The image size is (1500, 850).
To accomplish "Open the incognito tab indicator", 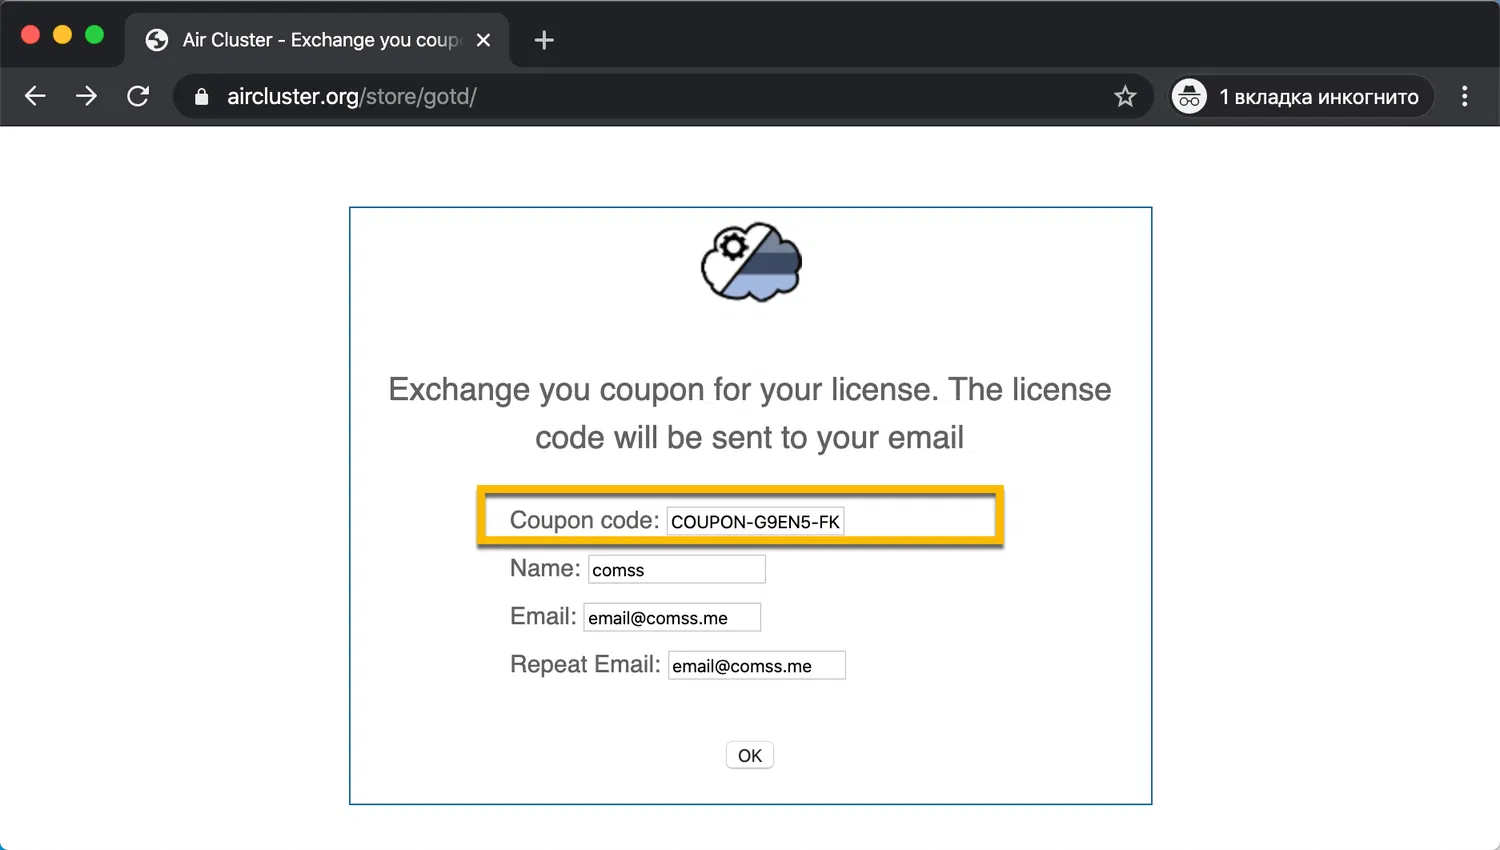I will (x=1302, y=96).
